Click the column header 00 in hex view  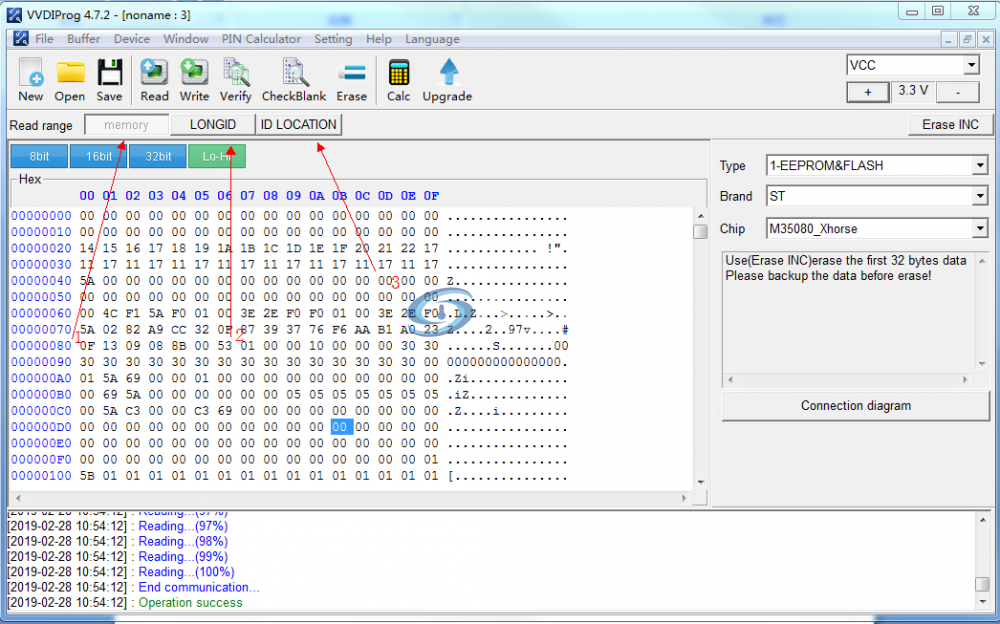87,195
